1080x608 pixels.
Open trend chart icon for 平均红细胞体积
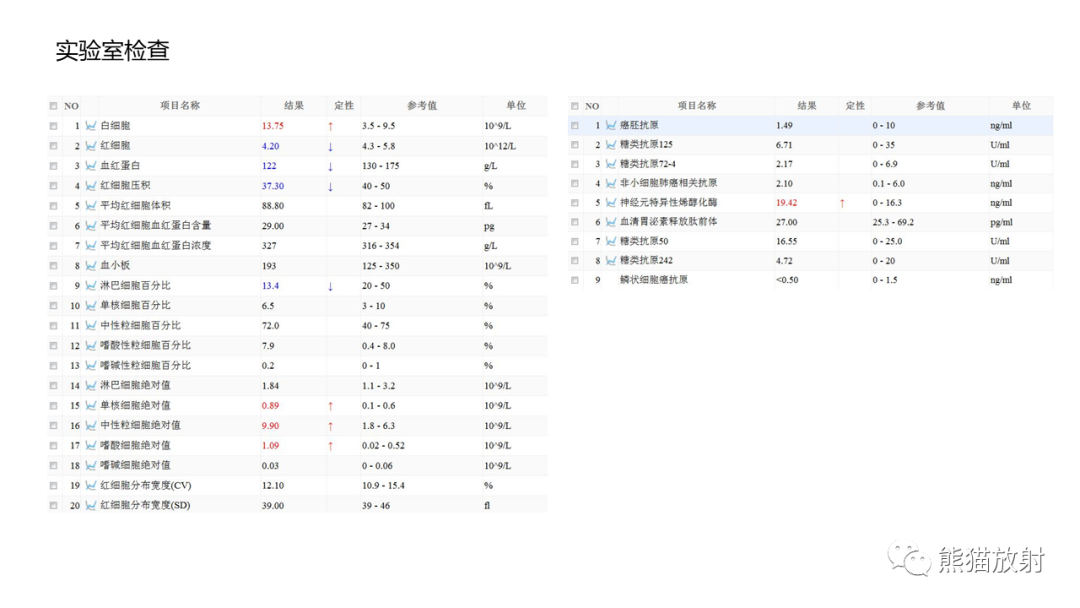click(90, 206)
